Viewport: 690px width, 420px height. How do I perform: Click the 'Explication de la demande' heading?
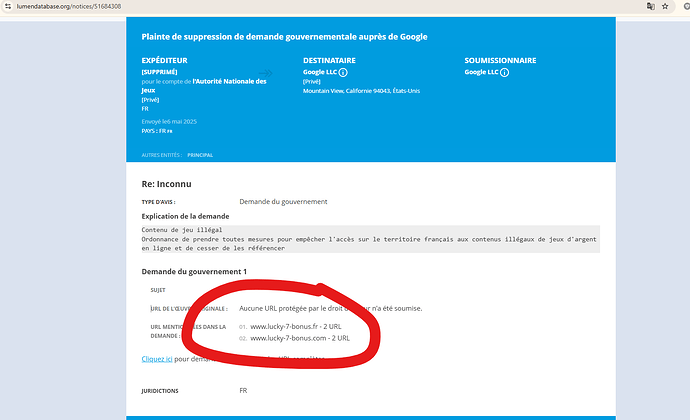coord(185,216)
